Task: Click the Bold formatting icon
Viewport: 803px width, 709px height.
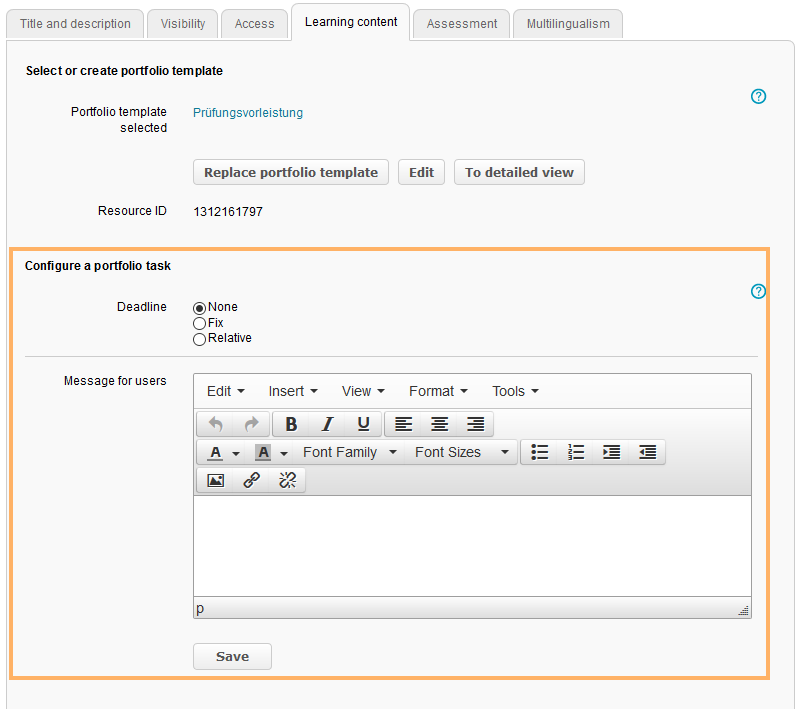Action: coord(291,424)
